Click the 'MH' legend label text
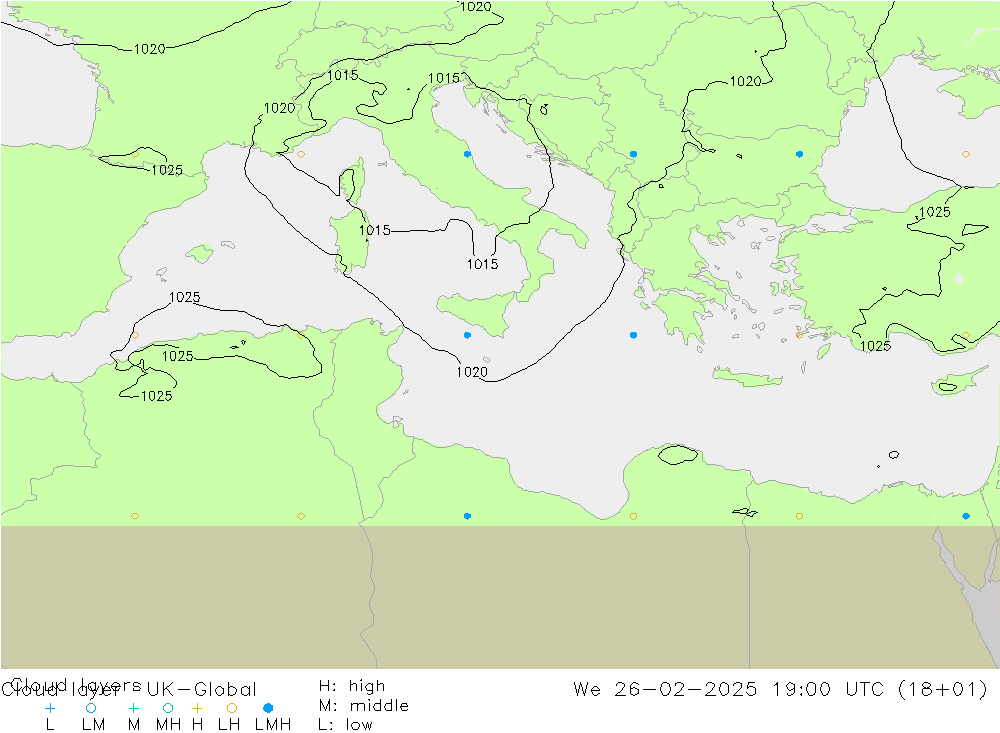Image resolution: width=1000 pixels, height=733 pixels. click(x=168, y=725)
